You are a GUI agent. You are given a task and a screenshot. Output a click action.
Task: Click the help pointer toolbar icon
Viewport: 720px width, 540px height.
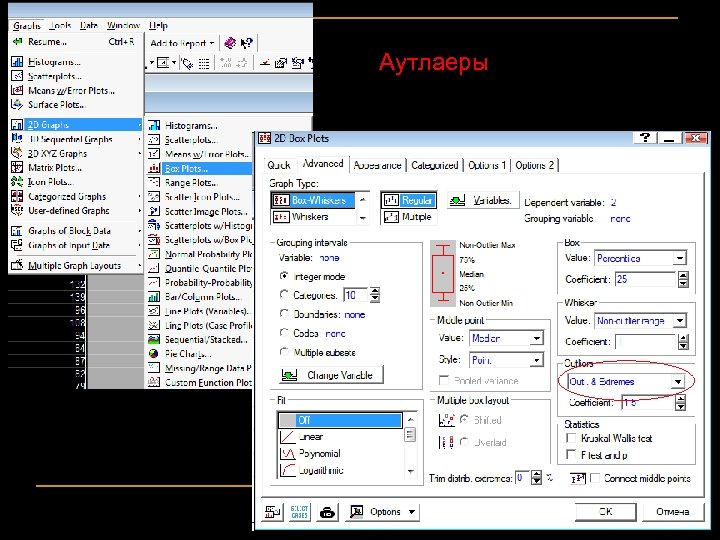pos(247,43)
